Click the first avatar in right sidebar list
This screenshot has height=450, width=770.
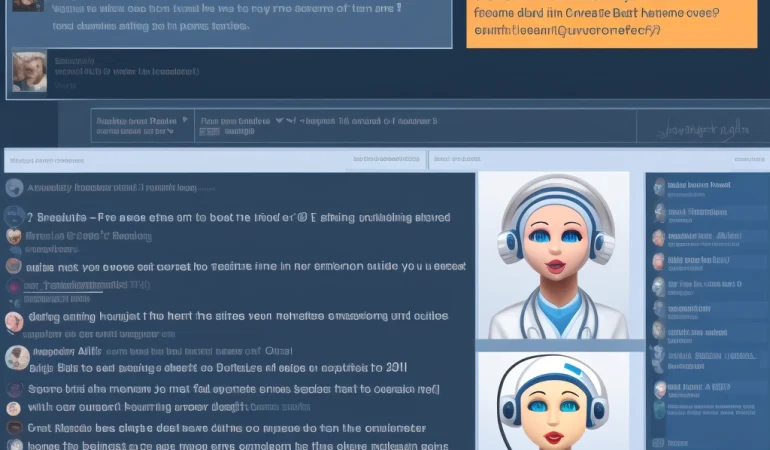click(x=657, y=186)
